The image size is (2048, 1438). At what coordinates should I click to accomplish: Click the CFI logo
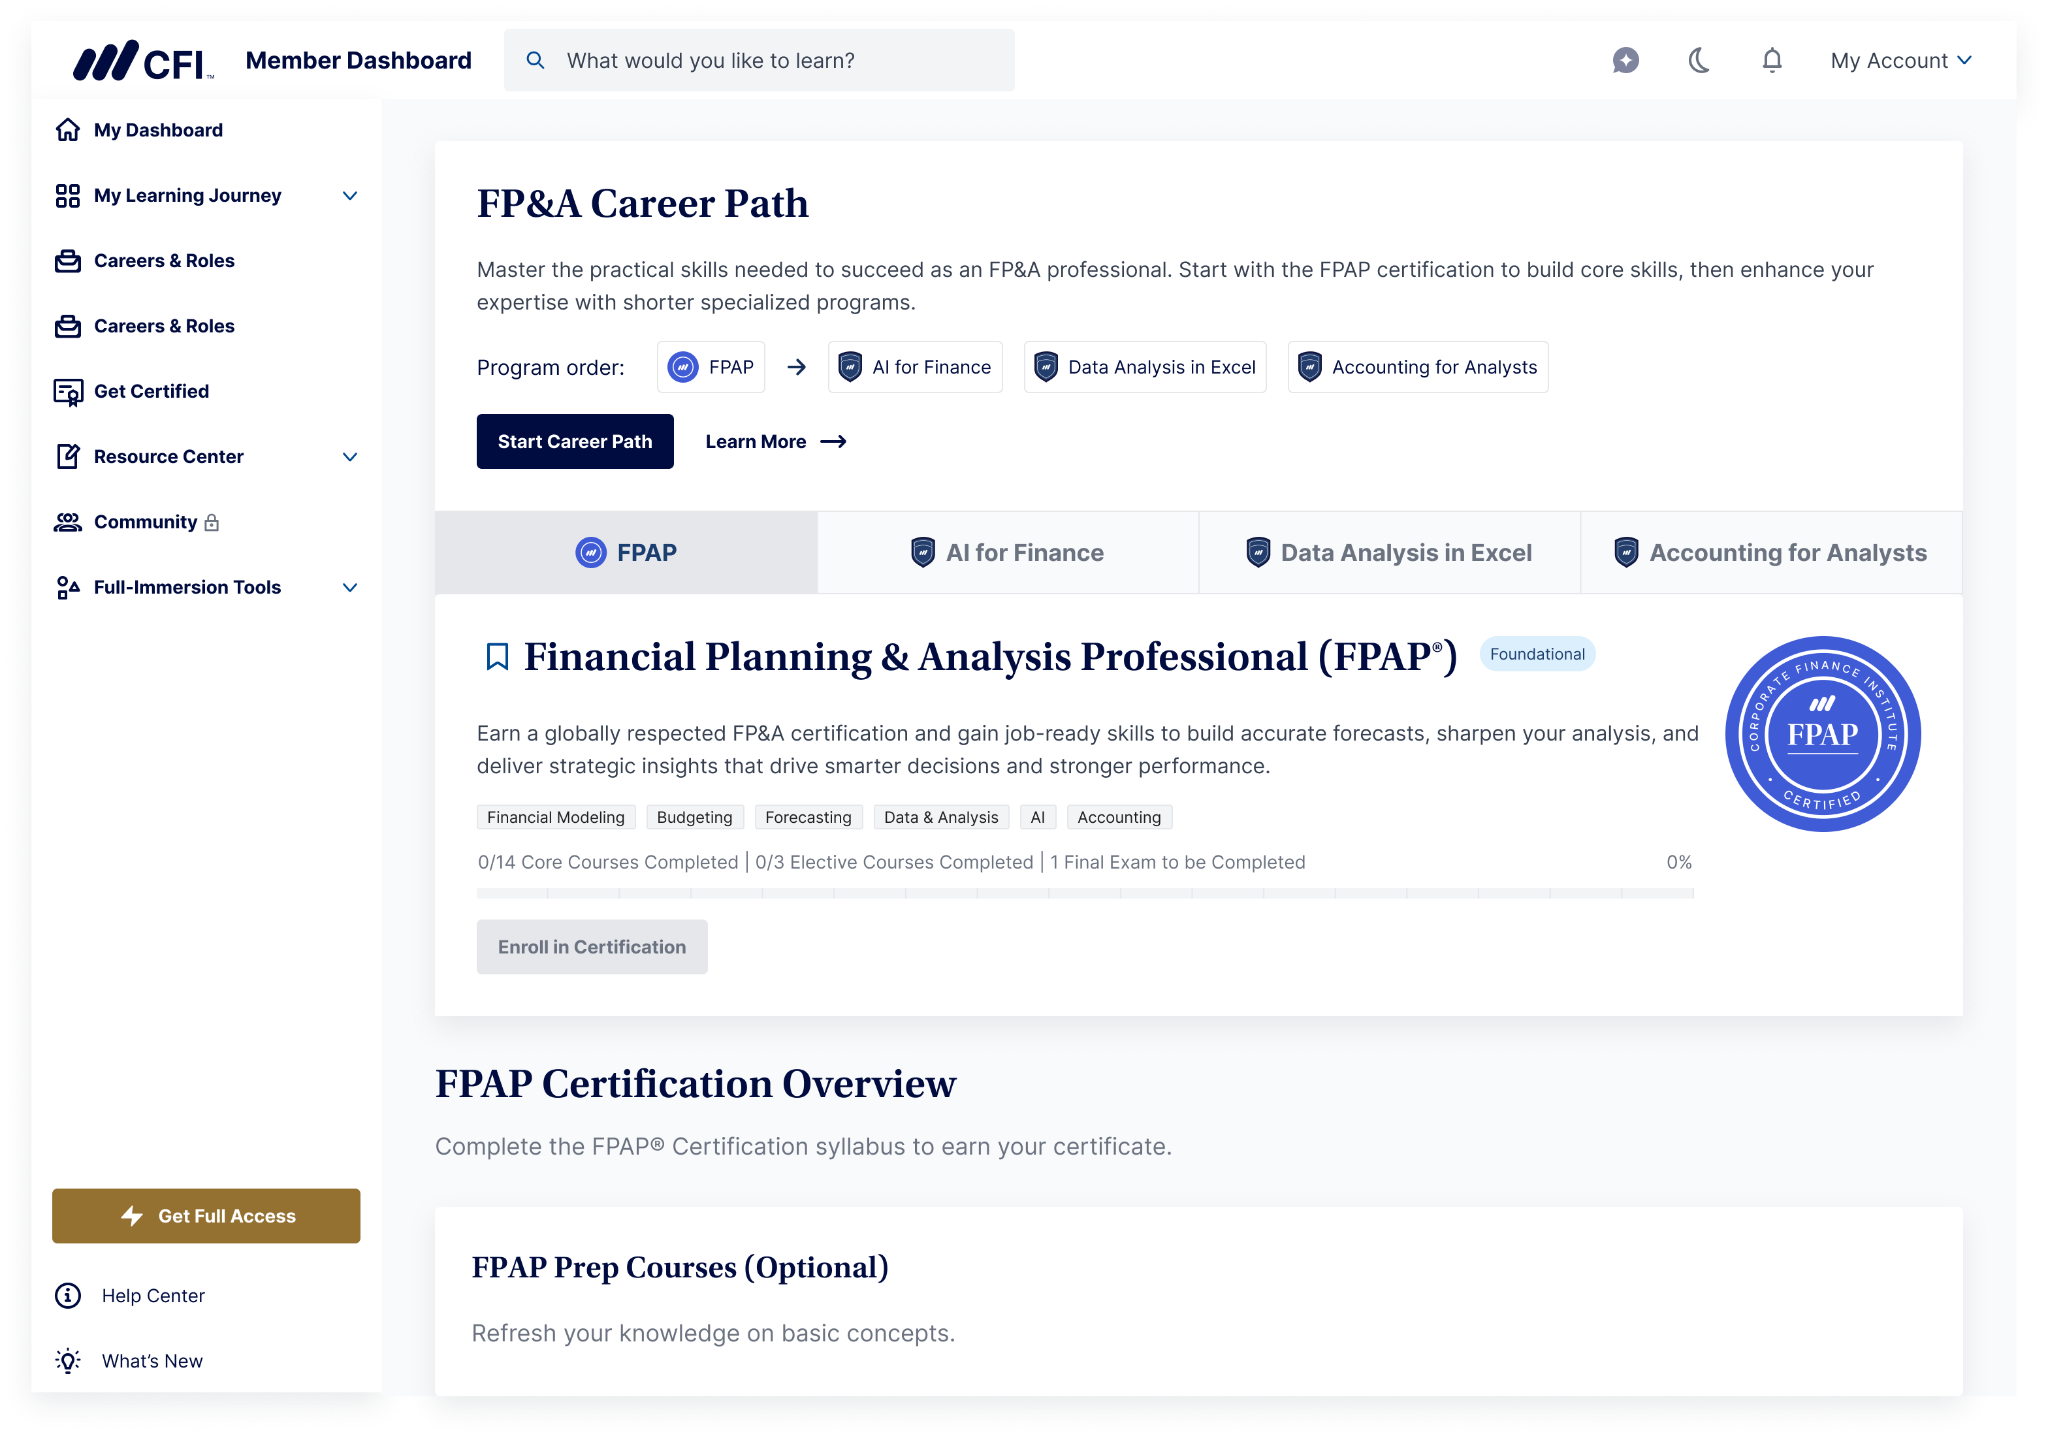[x=143, y=61]
